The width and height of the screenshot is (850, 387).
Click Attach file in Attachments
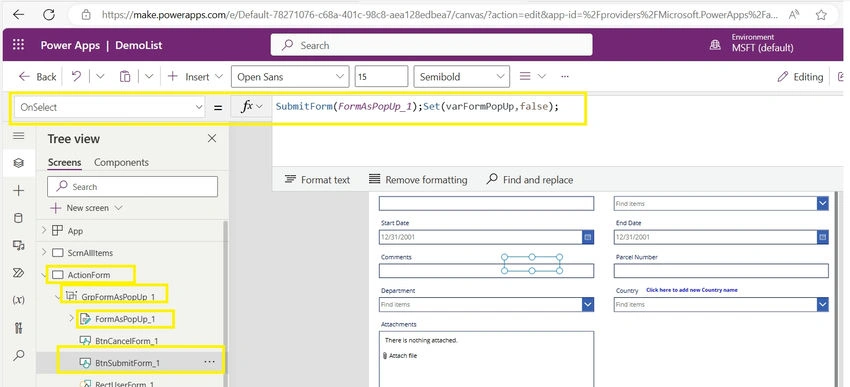(400, 356)
